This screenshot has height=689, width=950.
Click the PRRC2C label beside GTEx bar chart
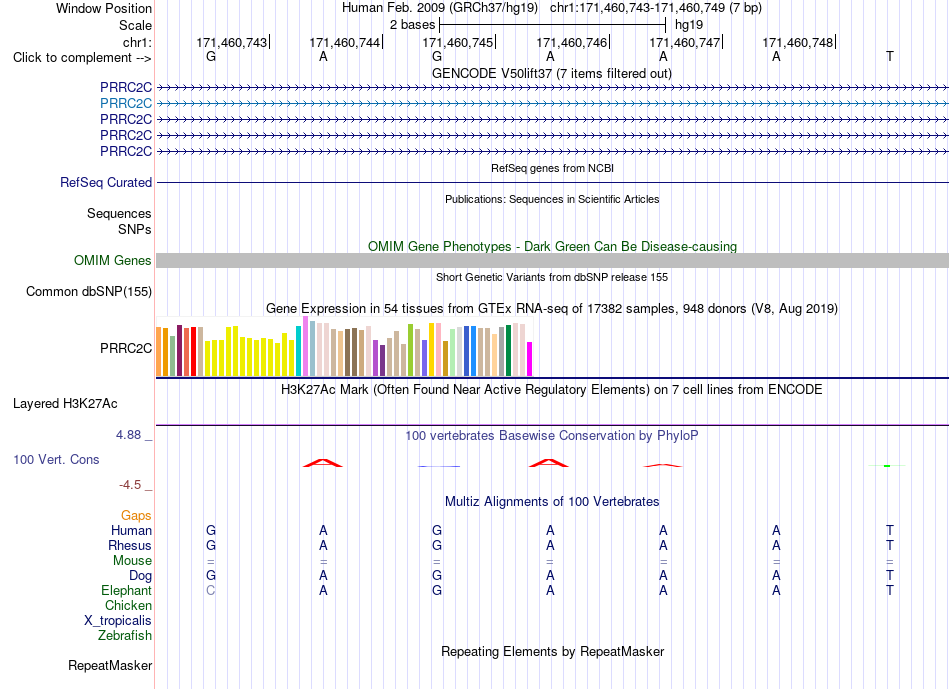(126, 348)
